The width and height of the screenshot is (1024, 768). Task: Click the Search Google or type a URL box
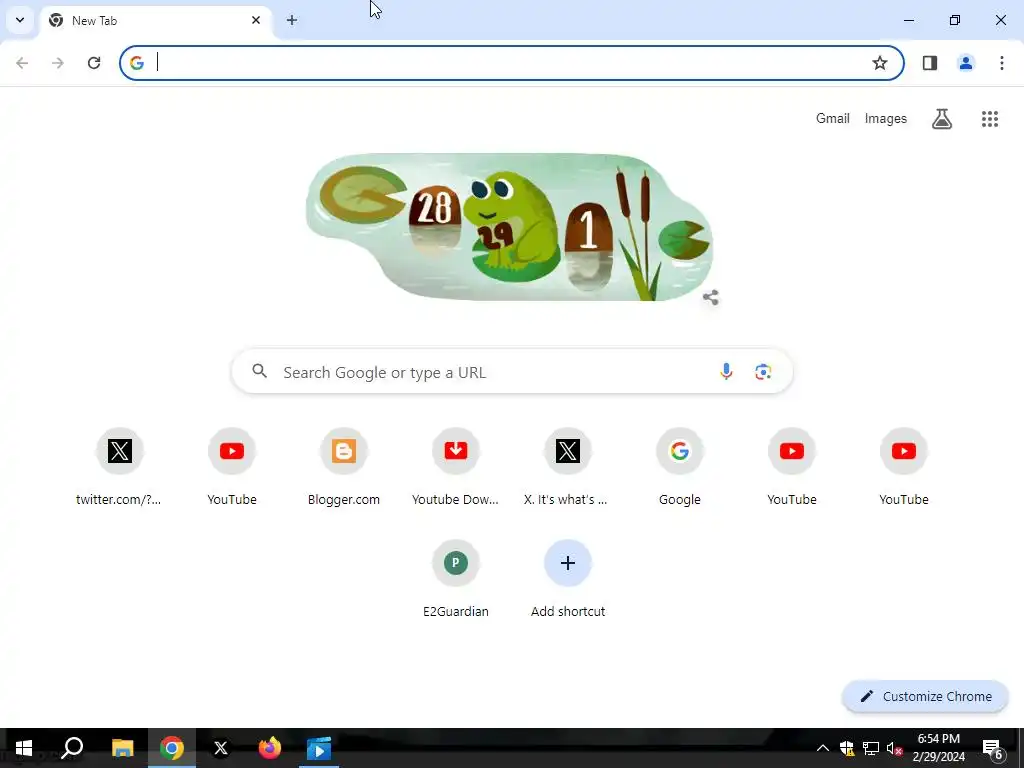pyautogui.click(x=512, y=372)
